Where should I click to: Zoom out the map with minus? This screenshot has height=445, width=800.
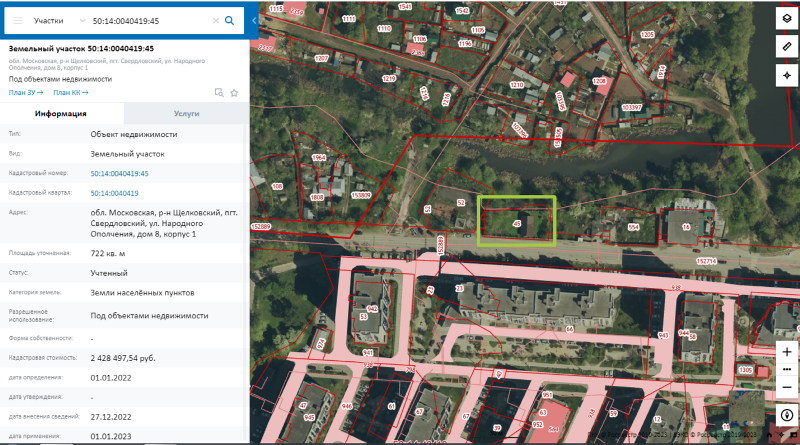click(x=787, y=387)
